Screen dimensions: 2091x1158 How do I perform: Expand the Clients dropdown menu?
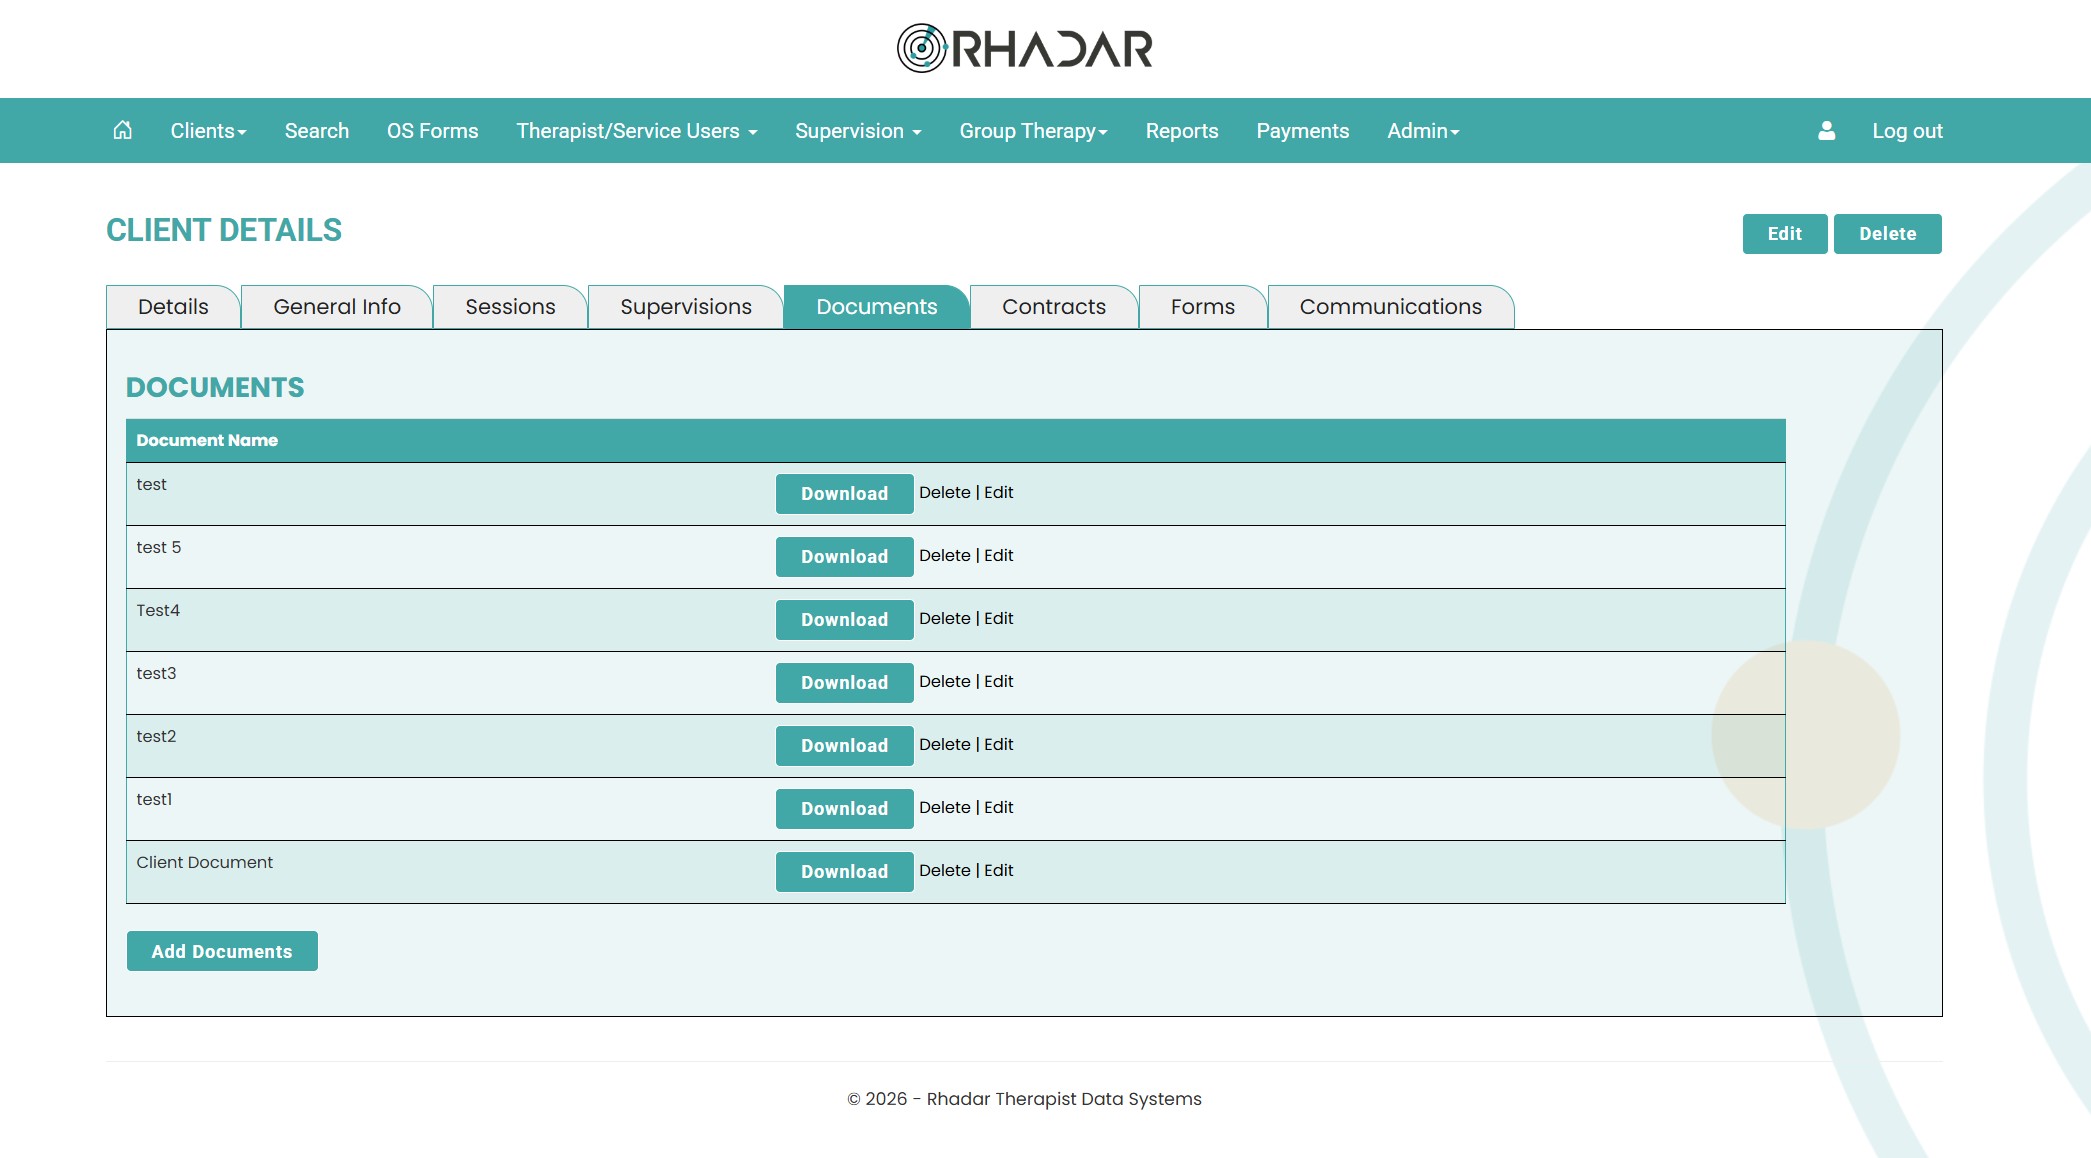coord(208,131)
